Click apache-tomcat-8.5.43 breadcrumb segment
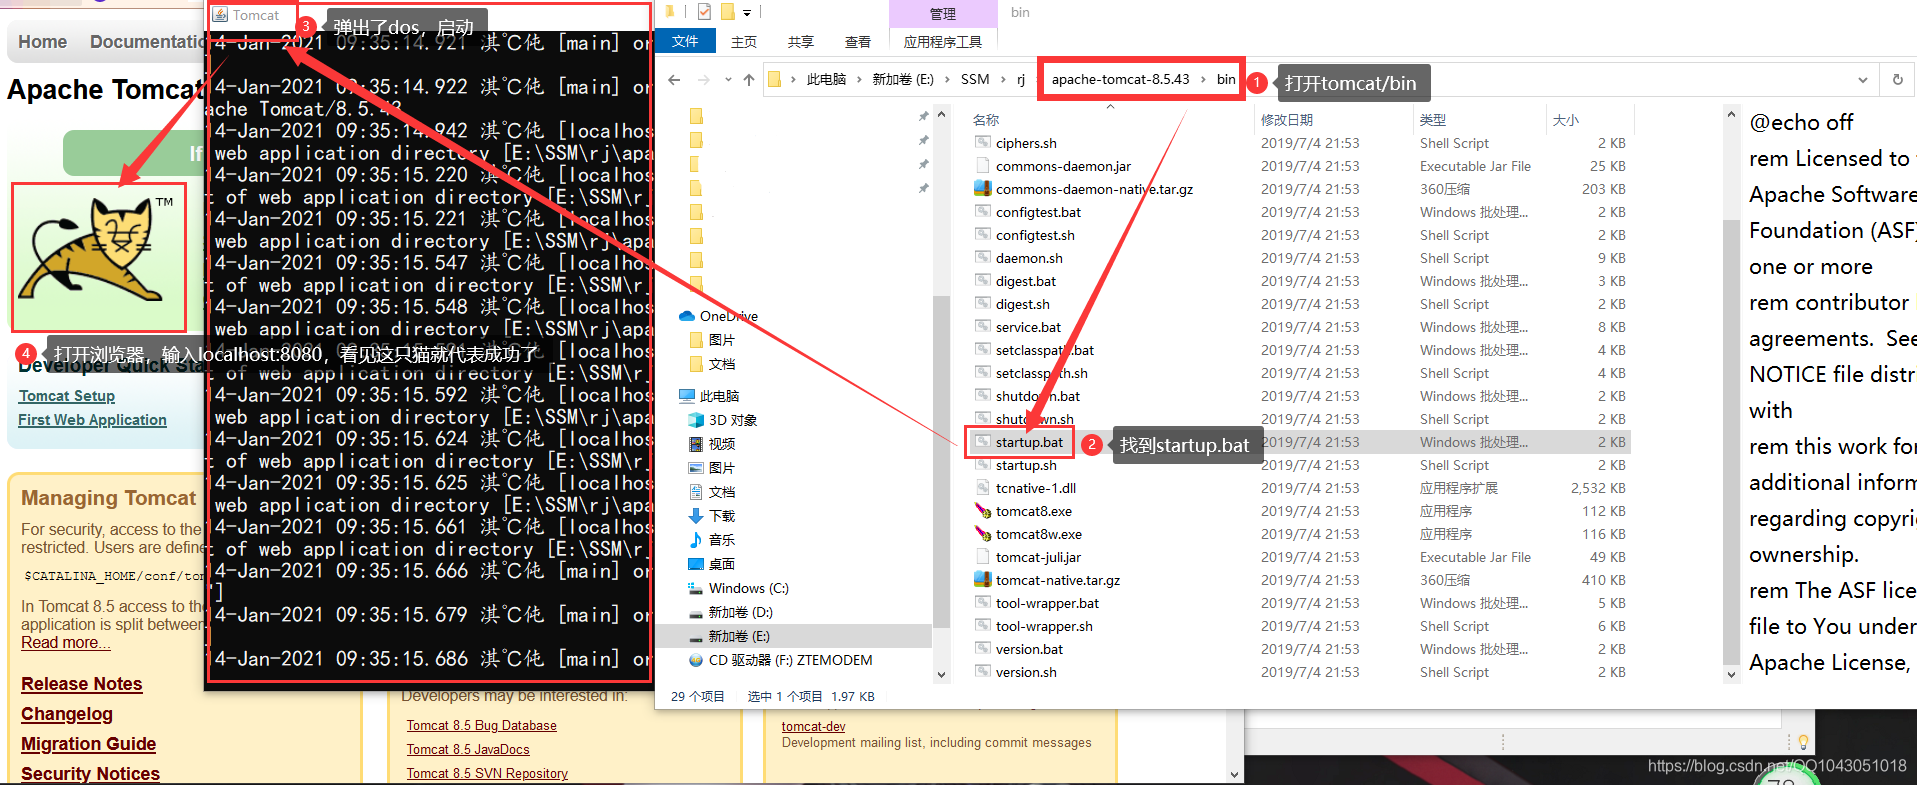This screenshot has width=1917, height=785. tap(1120, 79)
